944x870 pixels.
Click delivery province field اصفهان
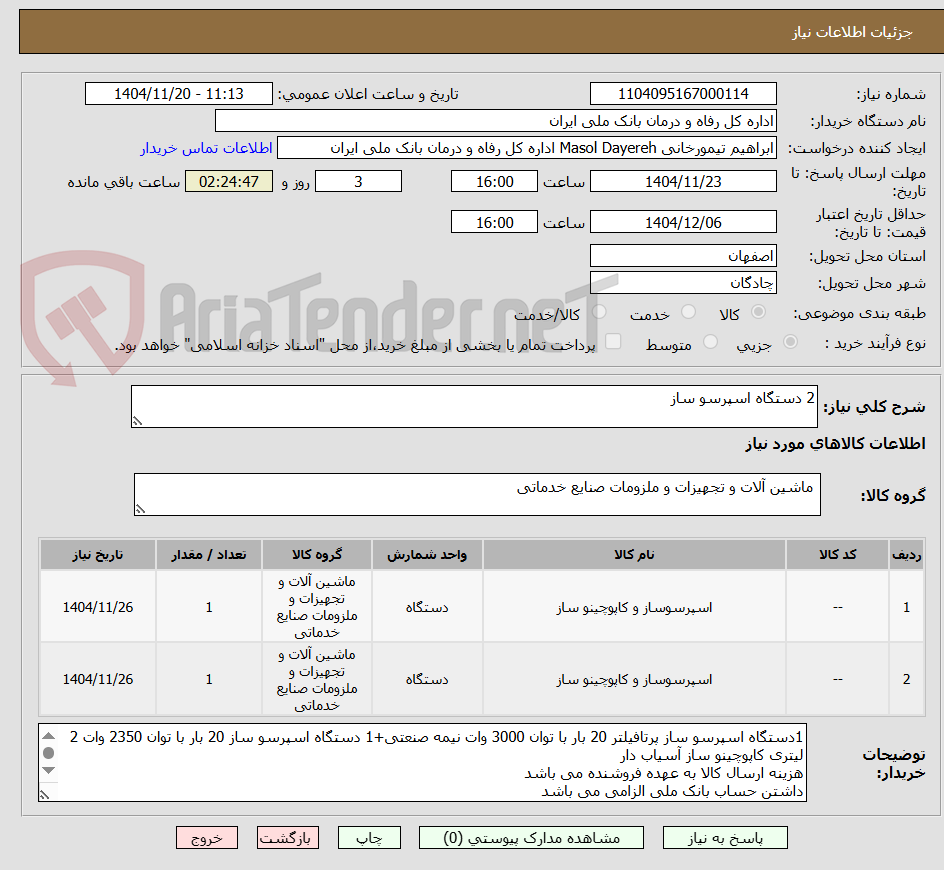coord(683,256)
